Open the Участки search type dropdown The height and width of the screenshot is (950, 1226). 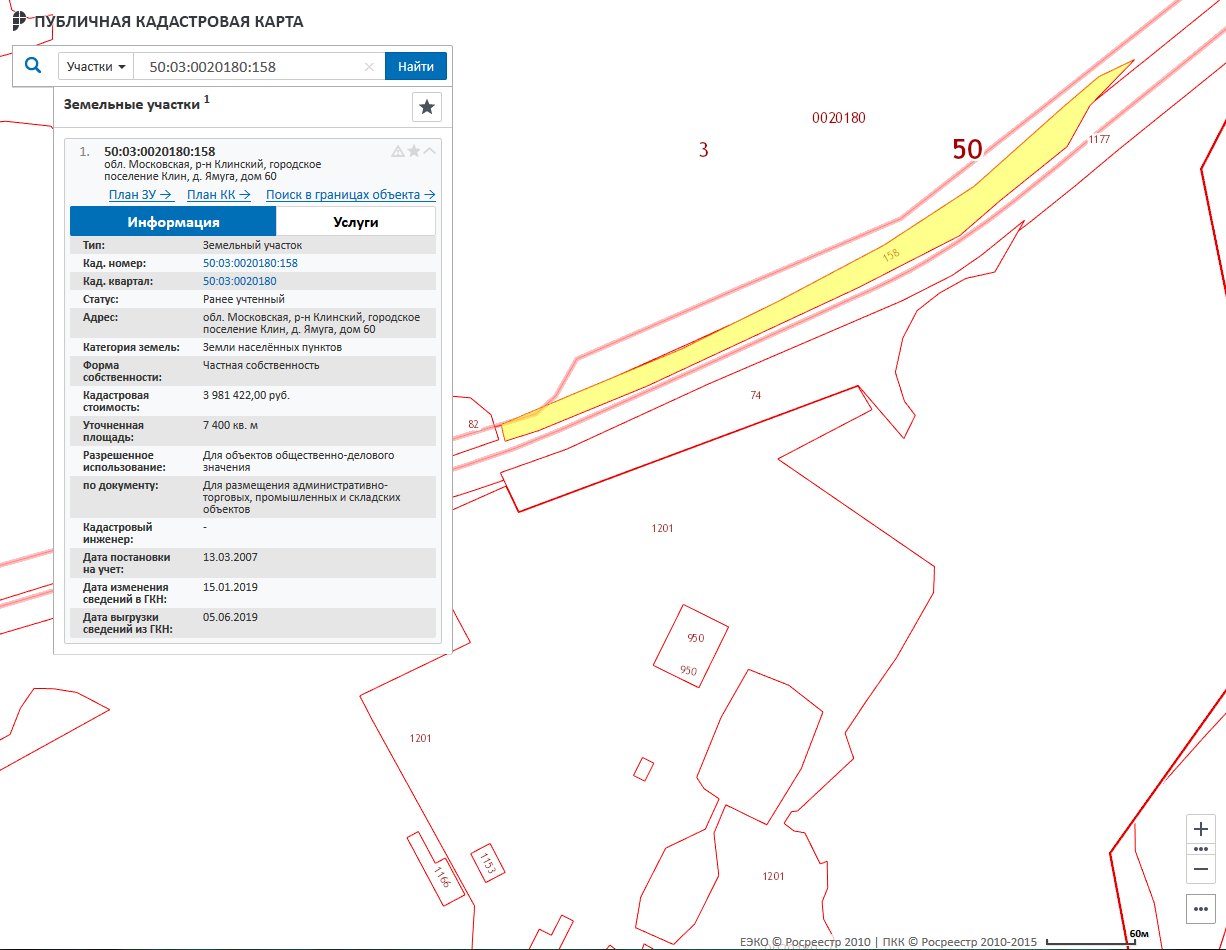click(96, 67)
